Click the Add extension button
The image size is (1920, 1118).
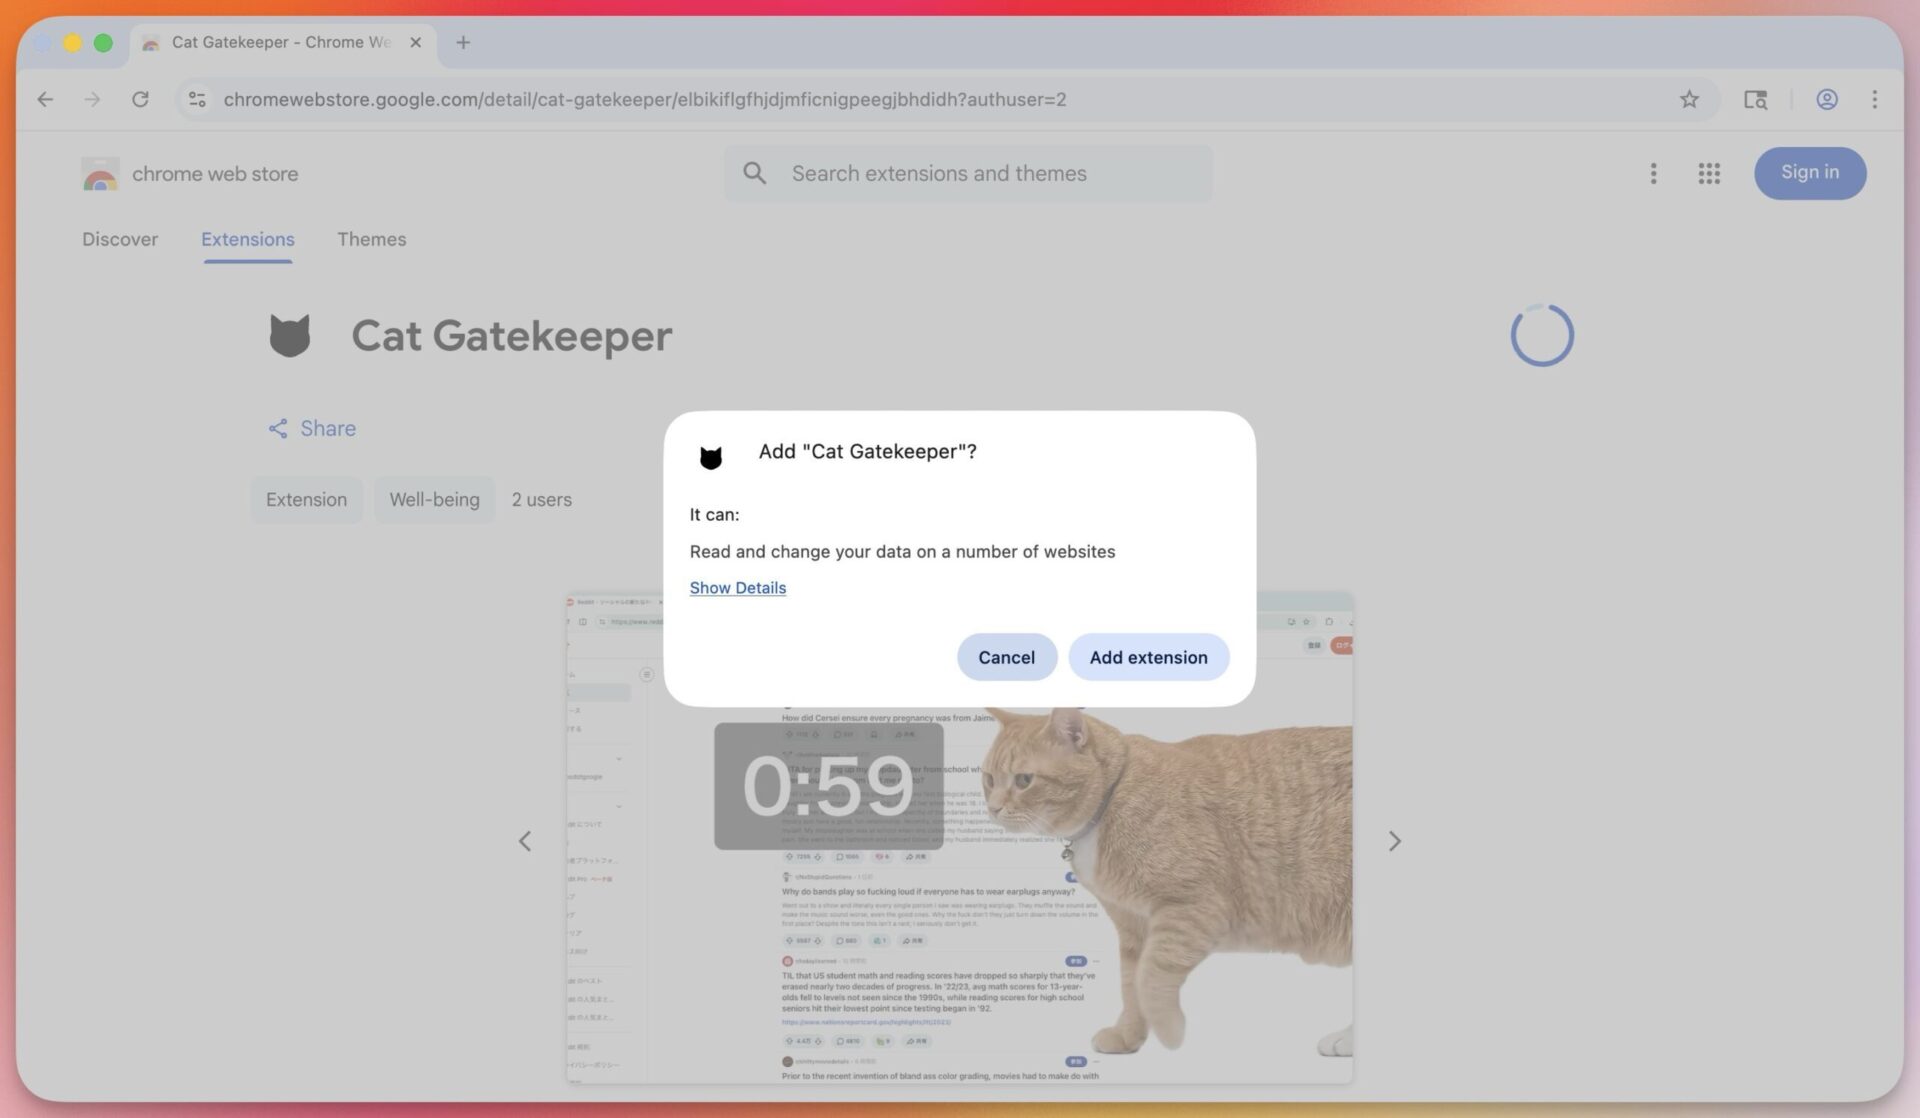click(1148, 657)
